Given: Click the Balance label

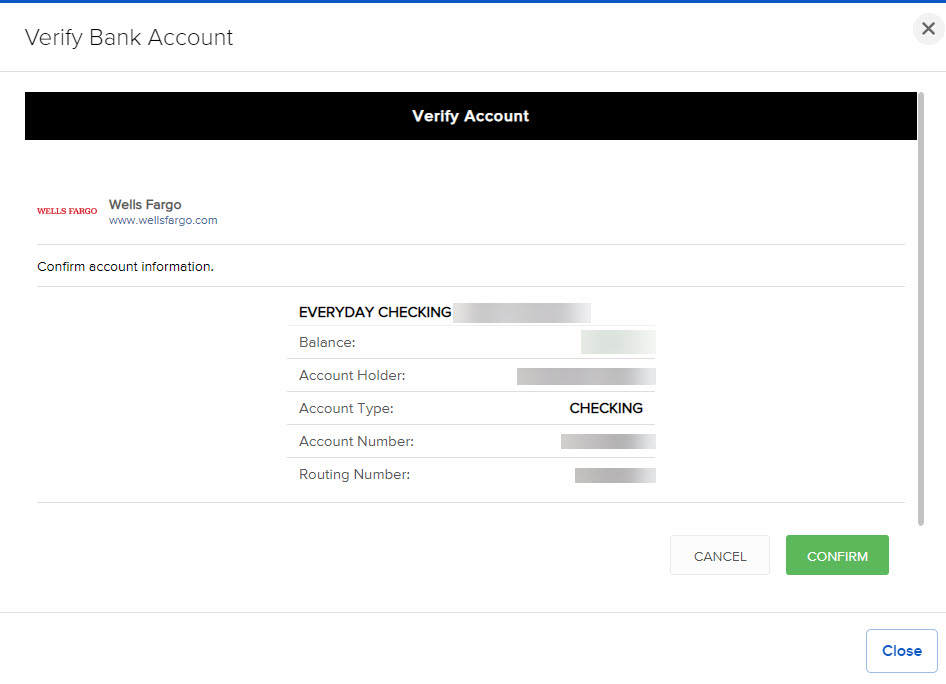Looking at the screenshot, I should 327,343.
